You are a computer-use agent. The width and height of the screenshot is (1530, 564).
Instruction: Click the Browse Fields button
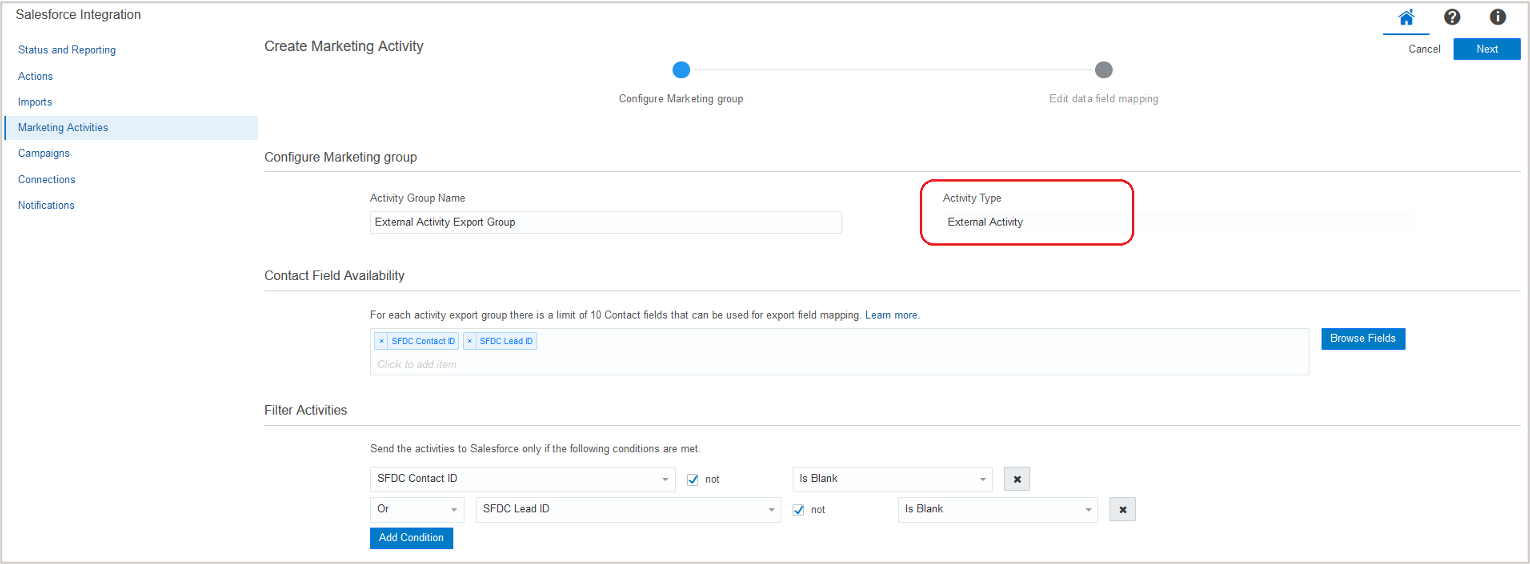click(1363, 339)
